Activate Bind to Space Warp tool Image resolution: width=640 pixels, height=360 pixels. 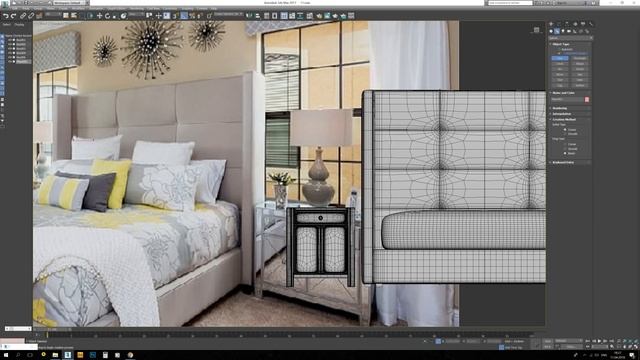pos(40,16)
